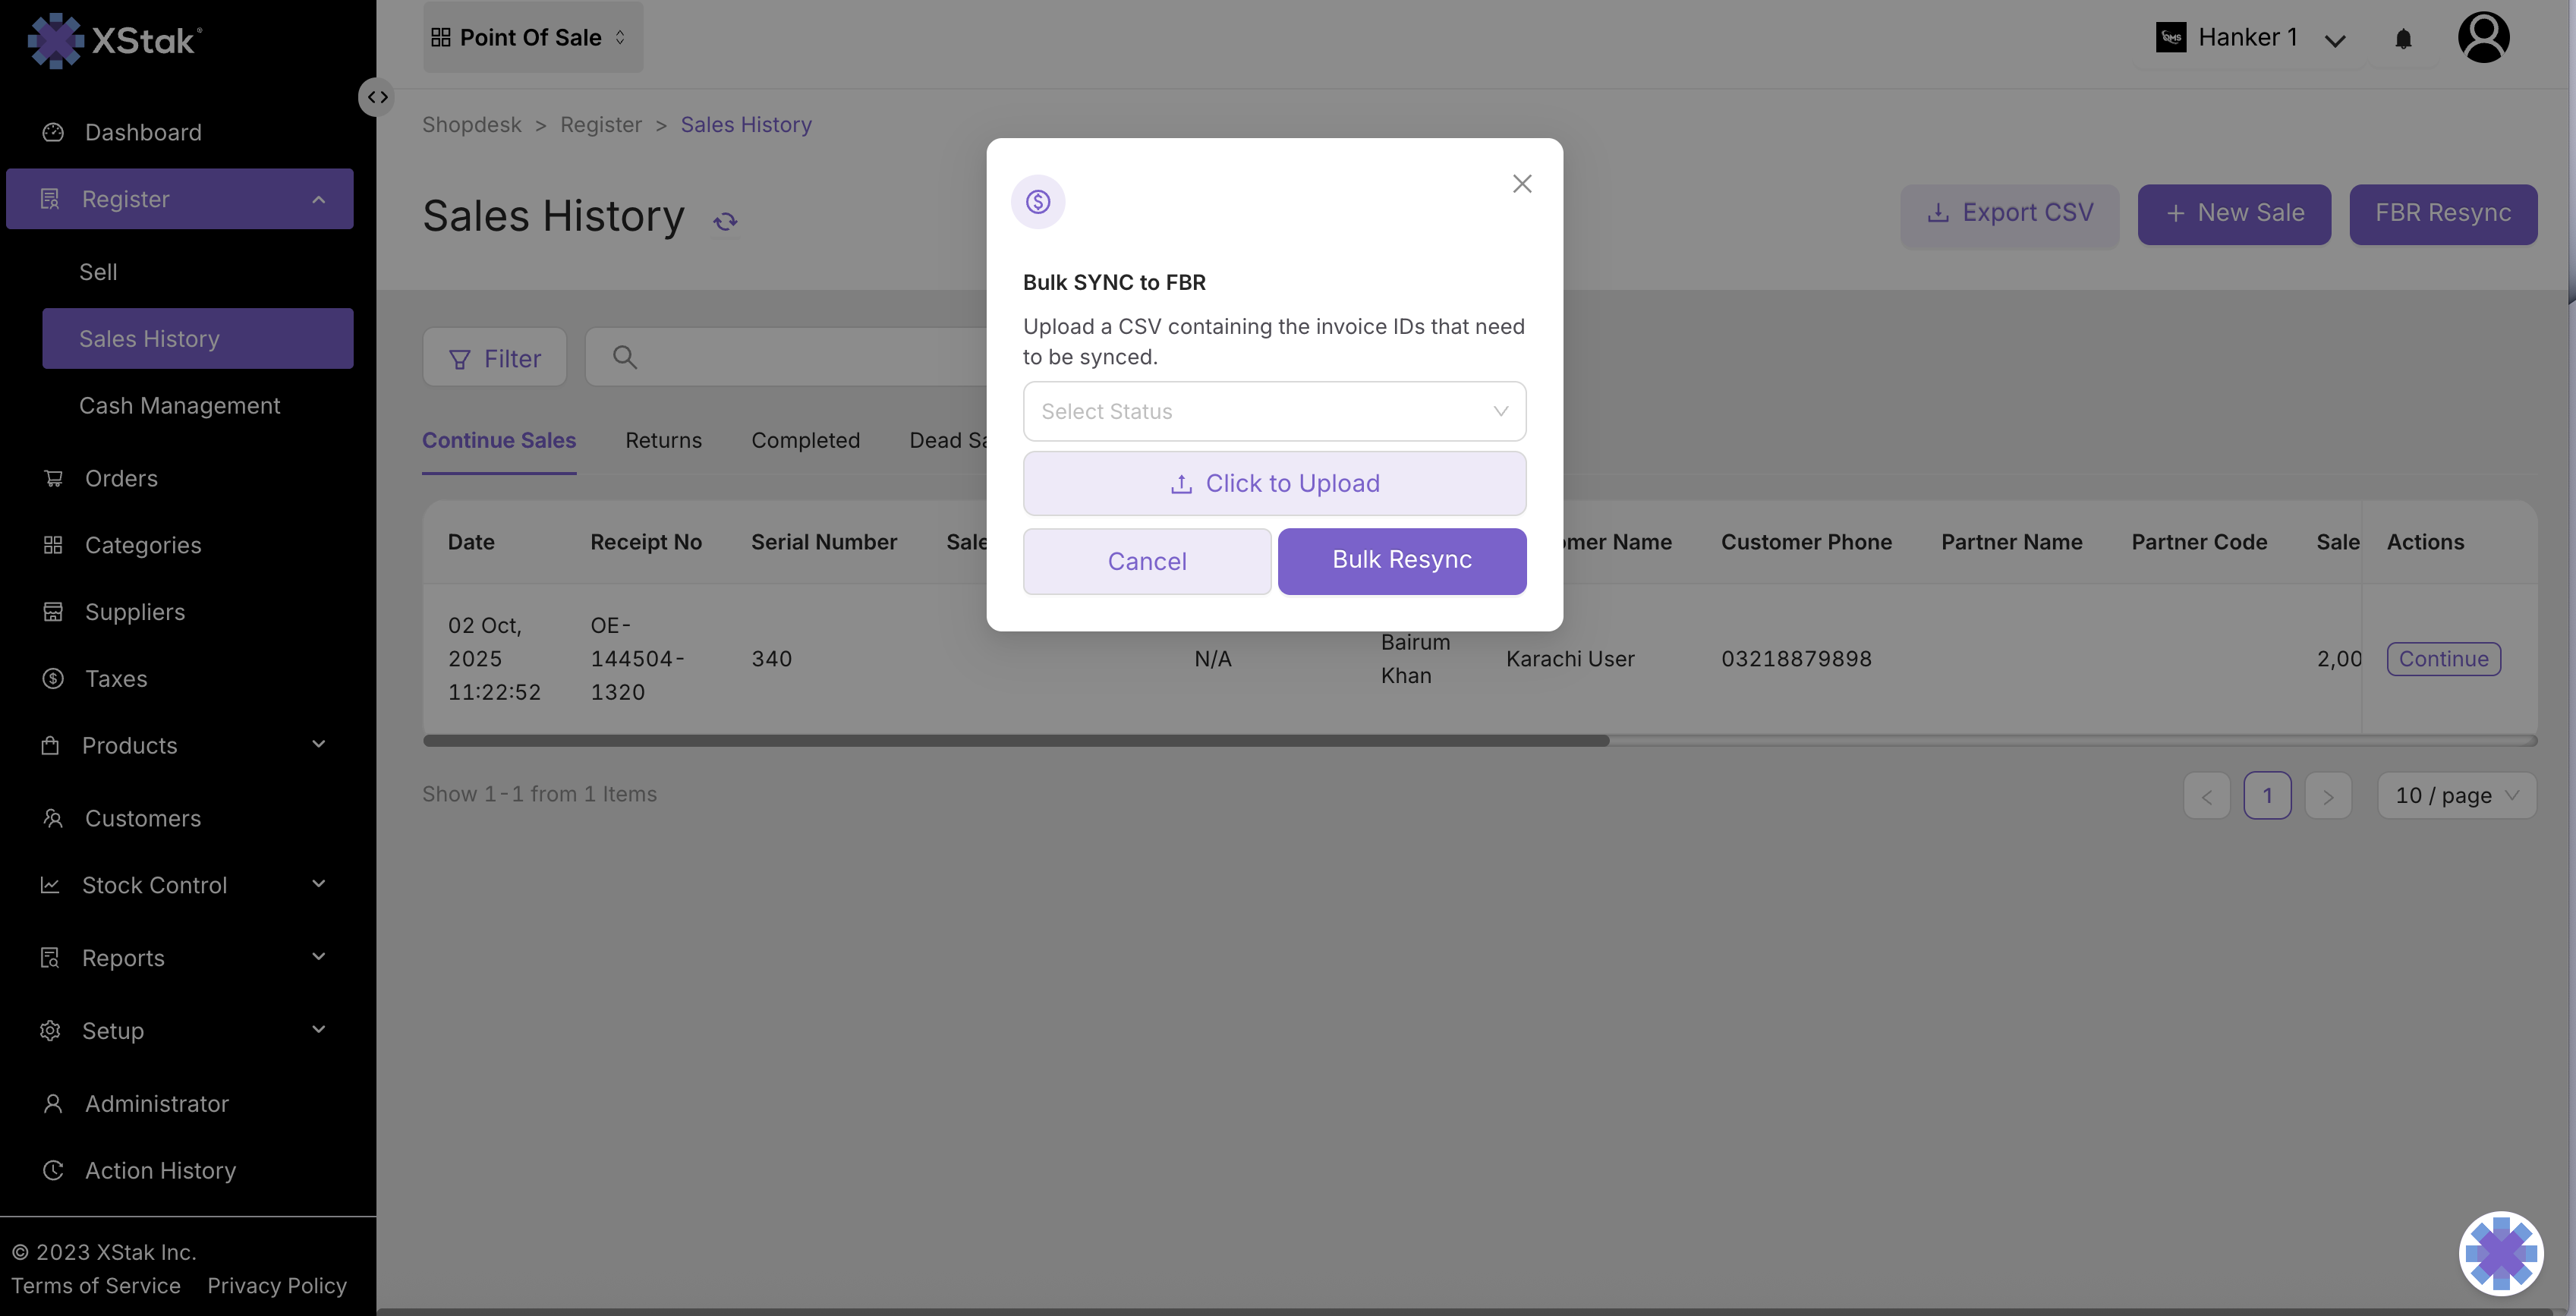Open Taxes from the sidebar

coord(116,679)
